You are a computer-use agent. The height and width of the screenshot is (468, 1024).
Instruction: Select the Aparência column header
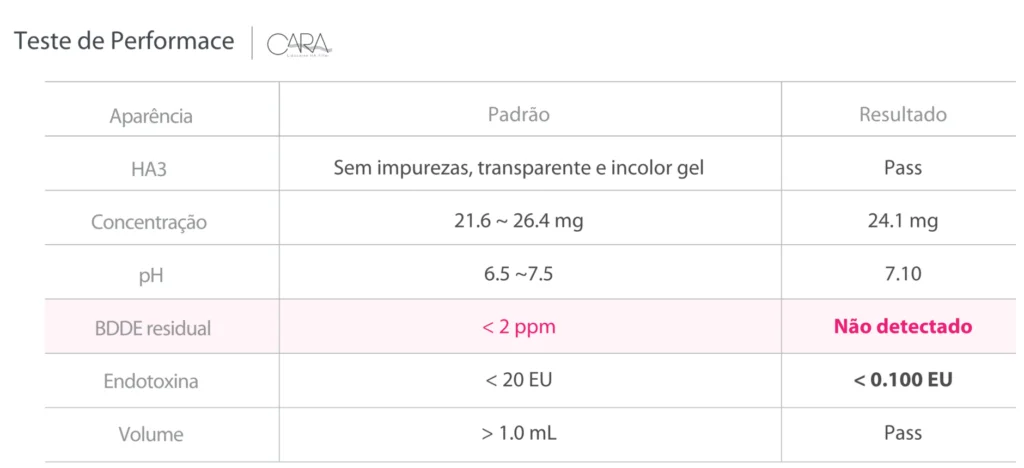coord(151,116)
